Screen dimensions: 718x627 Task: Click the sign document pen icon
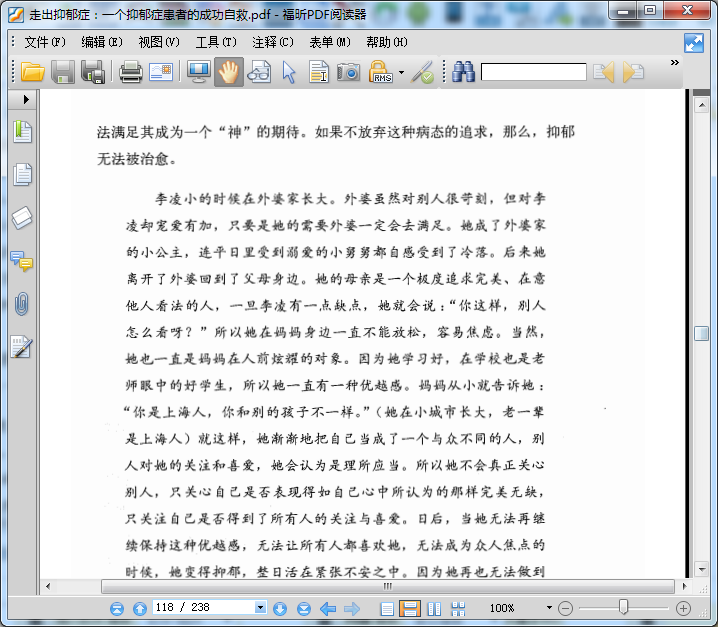pos(422,72)
